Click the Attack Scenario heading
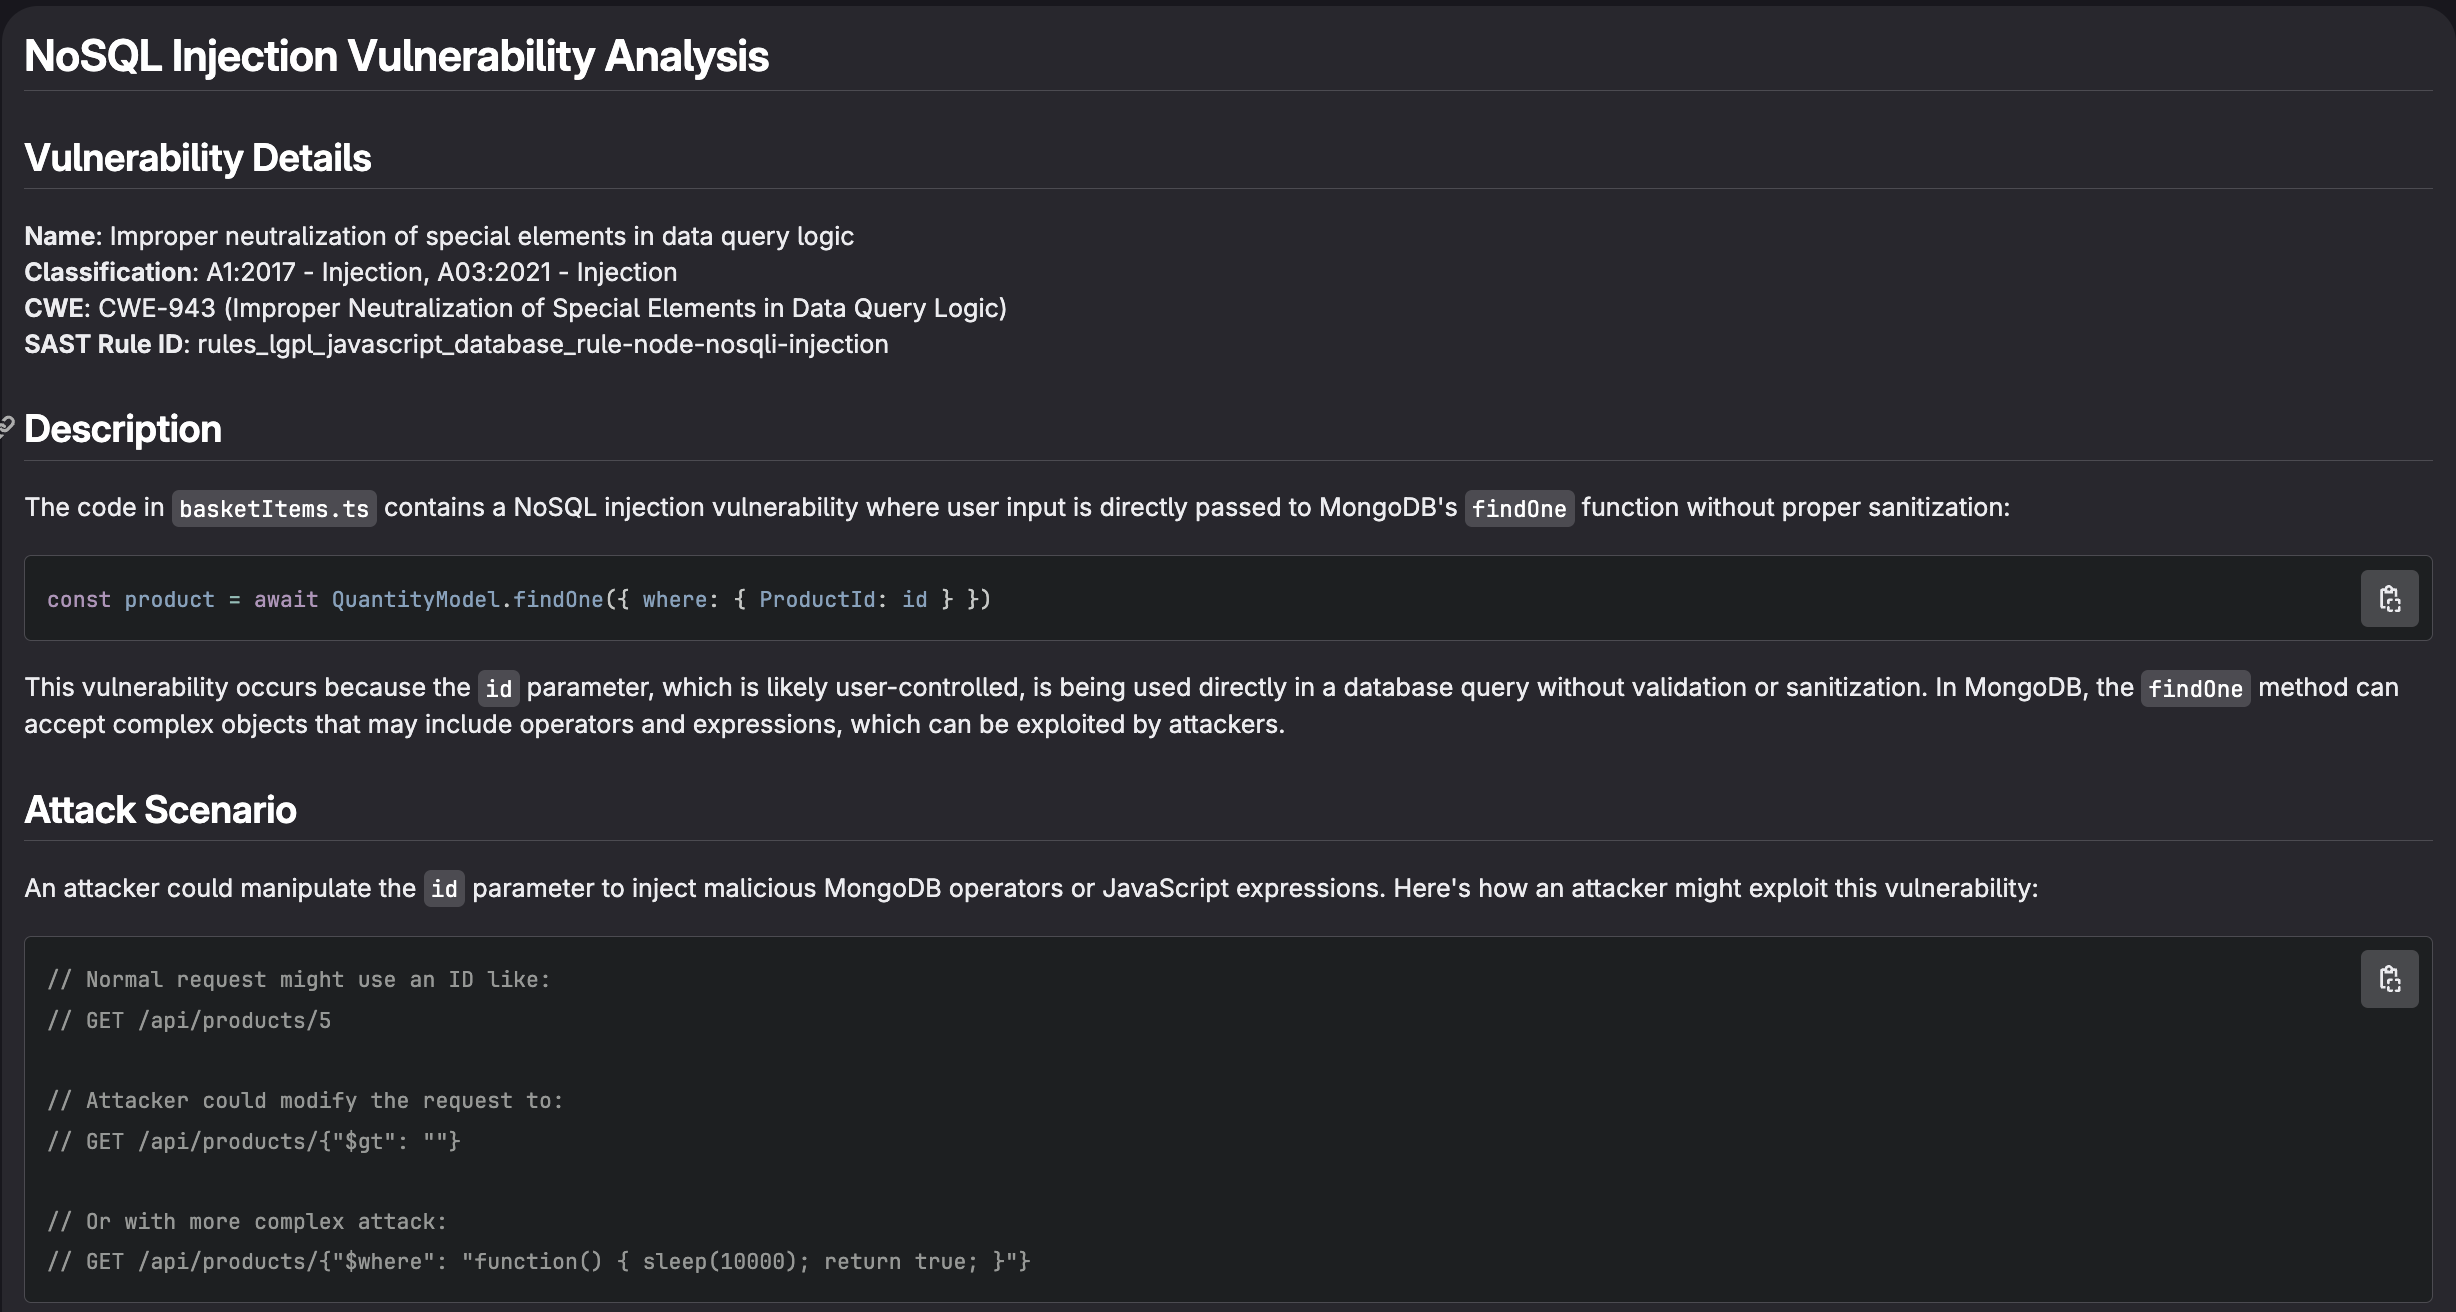This screenshot has height=1312, width=2456. click(x=160, y=810)
